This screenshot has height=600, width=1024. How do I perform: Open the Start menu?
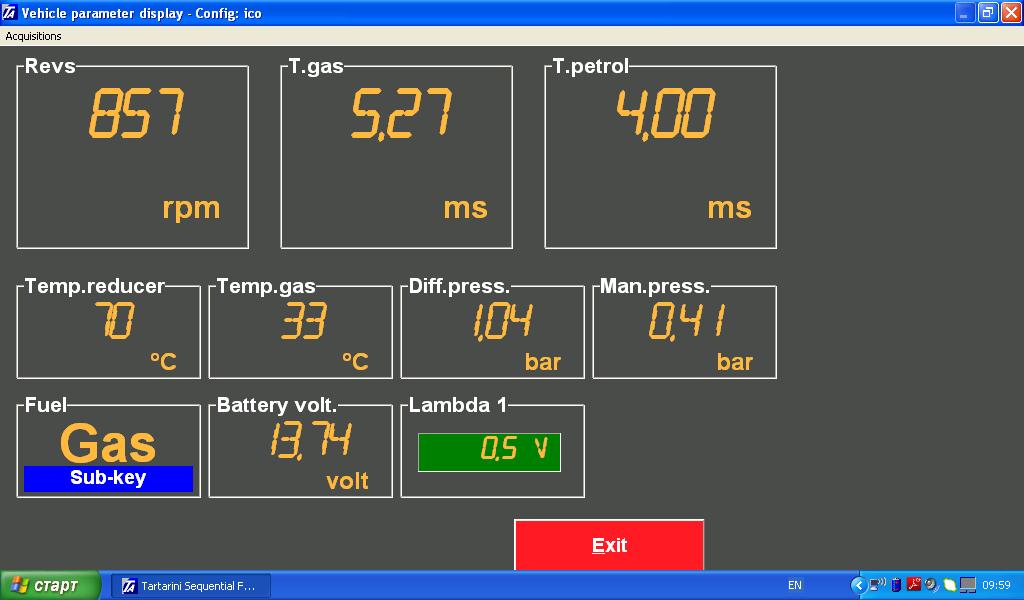click(50, 585)
